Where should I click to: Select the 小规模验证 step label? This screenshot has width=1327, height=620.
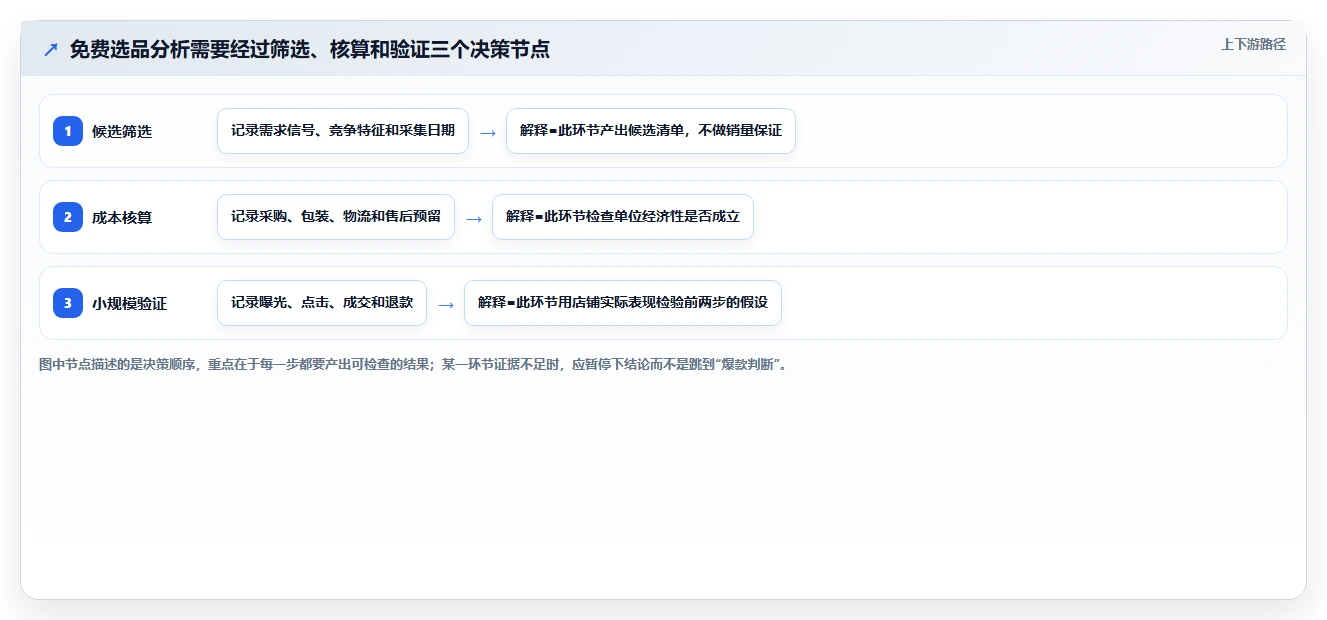[130, 303]
